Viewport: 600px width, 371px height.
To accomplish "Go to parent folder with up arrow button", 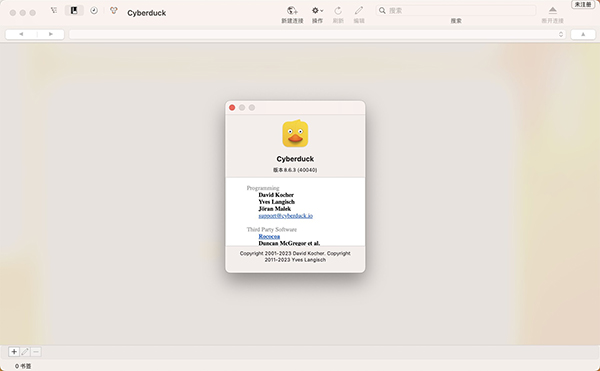I will [x=583, y=34].
